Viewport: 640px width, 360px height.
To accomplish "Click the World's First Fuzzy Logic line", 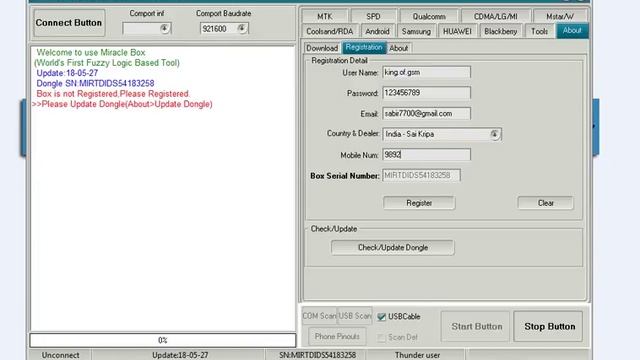I will pyautogui.click(x=107, y=63).
